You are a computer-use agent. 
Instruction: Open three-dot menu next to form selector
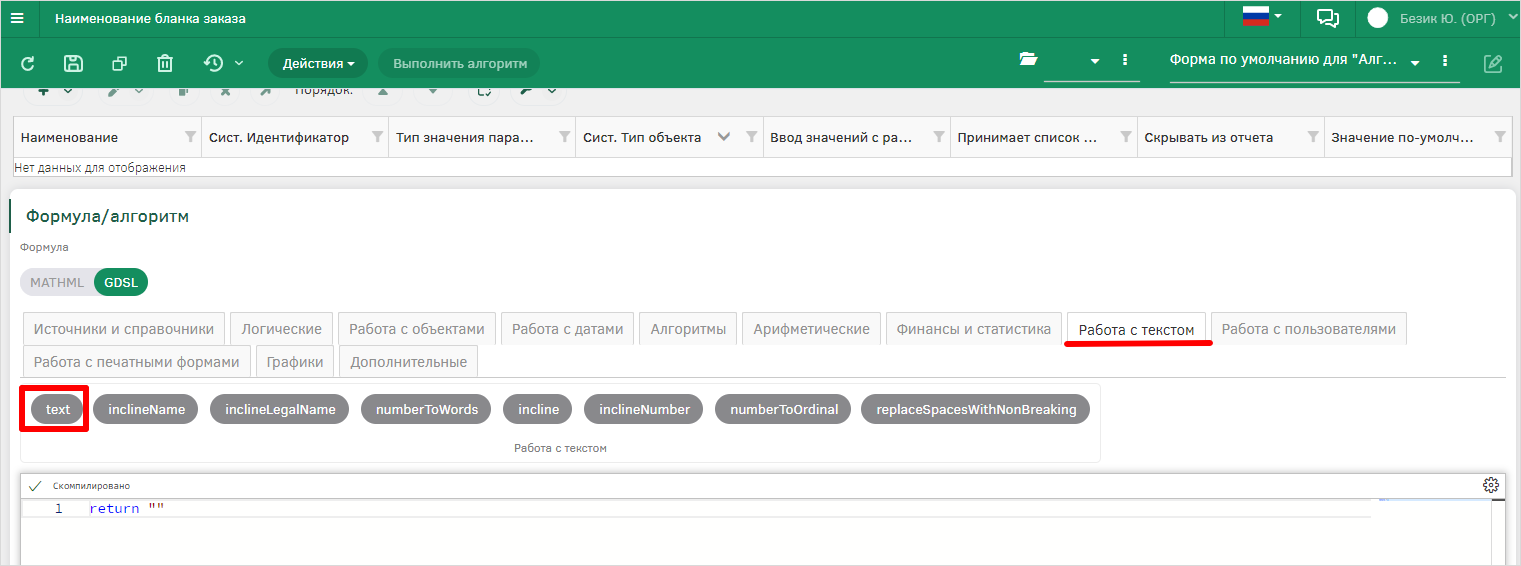[x=1445, y=61]
